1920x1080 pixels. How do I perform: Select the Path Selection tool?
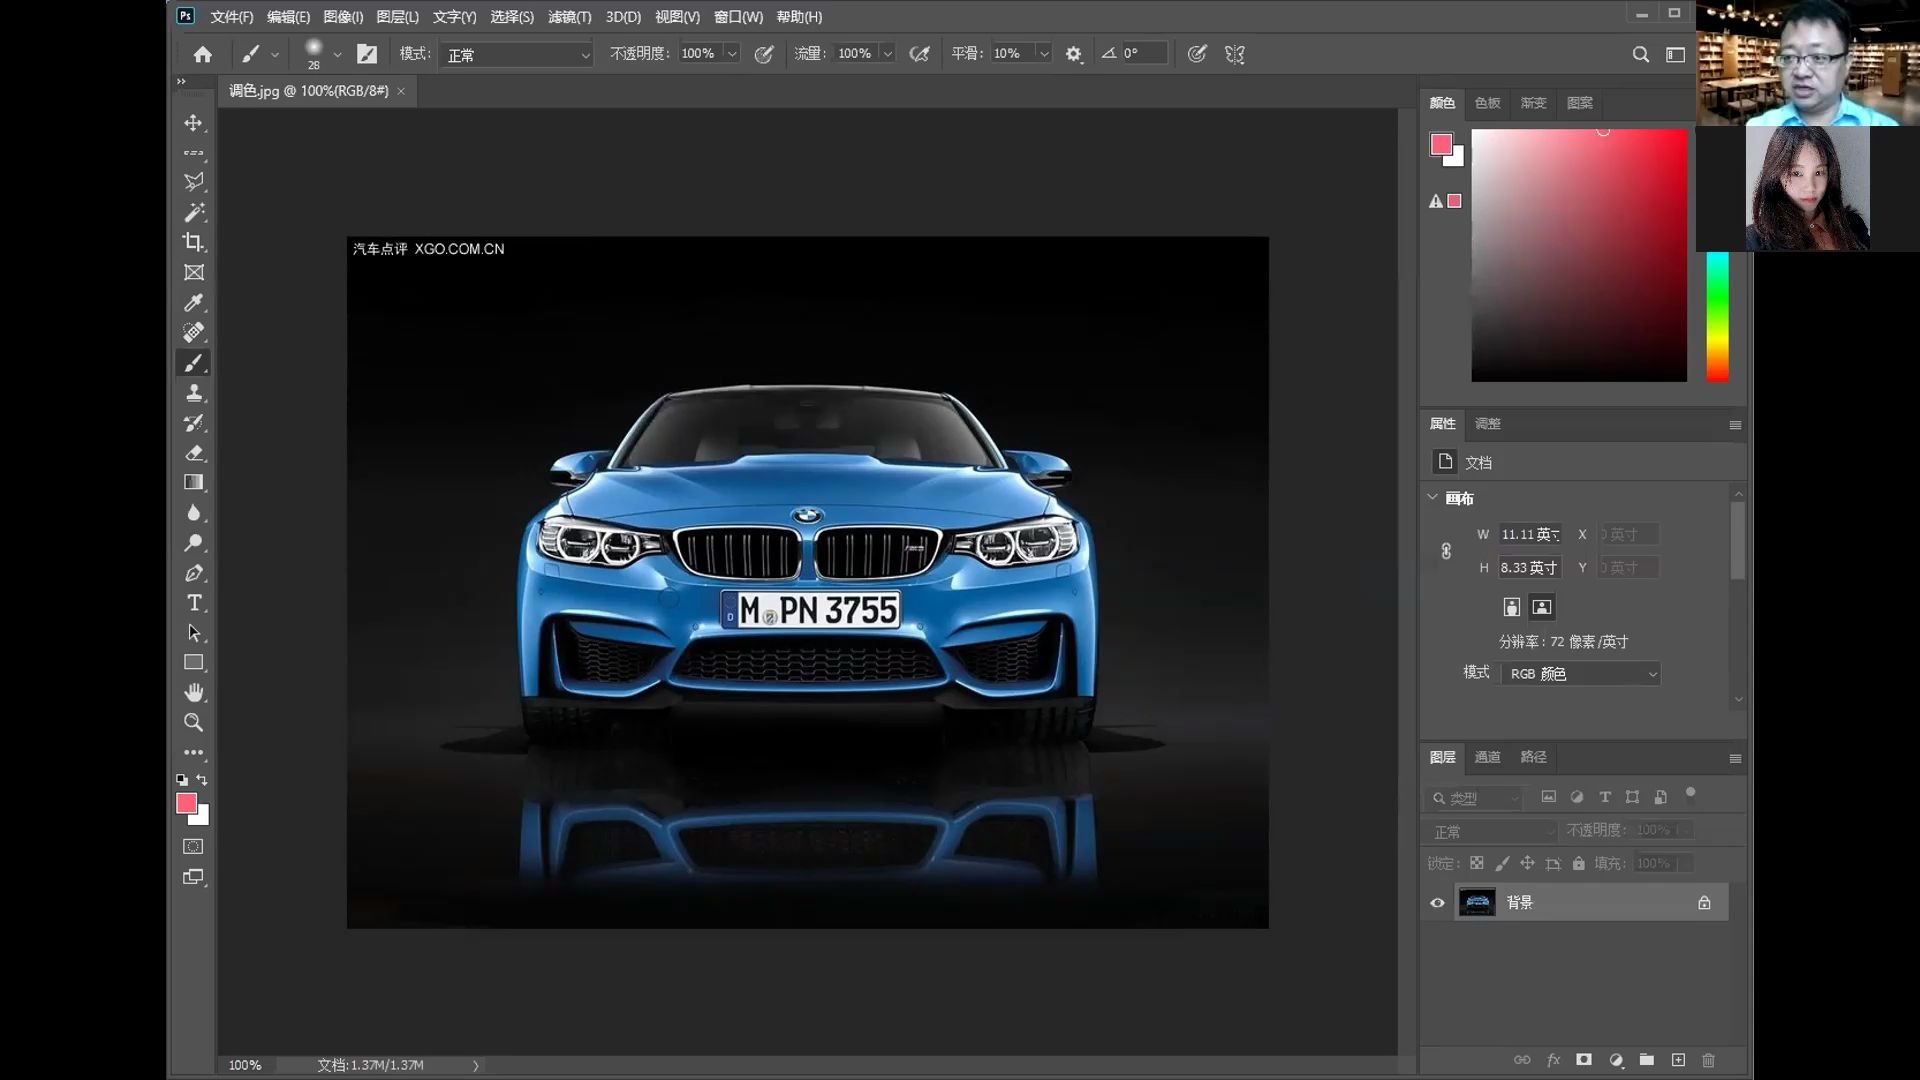193,632
